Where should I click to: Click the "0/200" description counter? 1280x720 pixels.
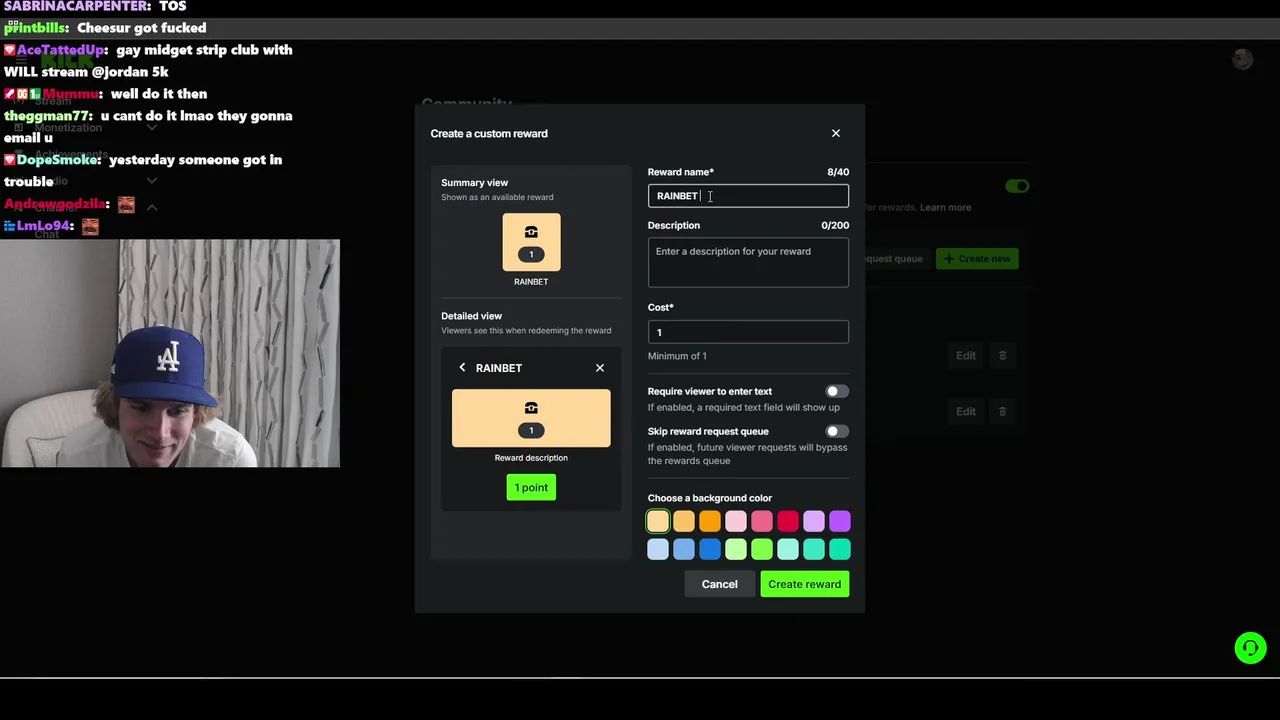tap(835, 226)
